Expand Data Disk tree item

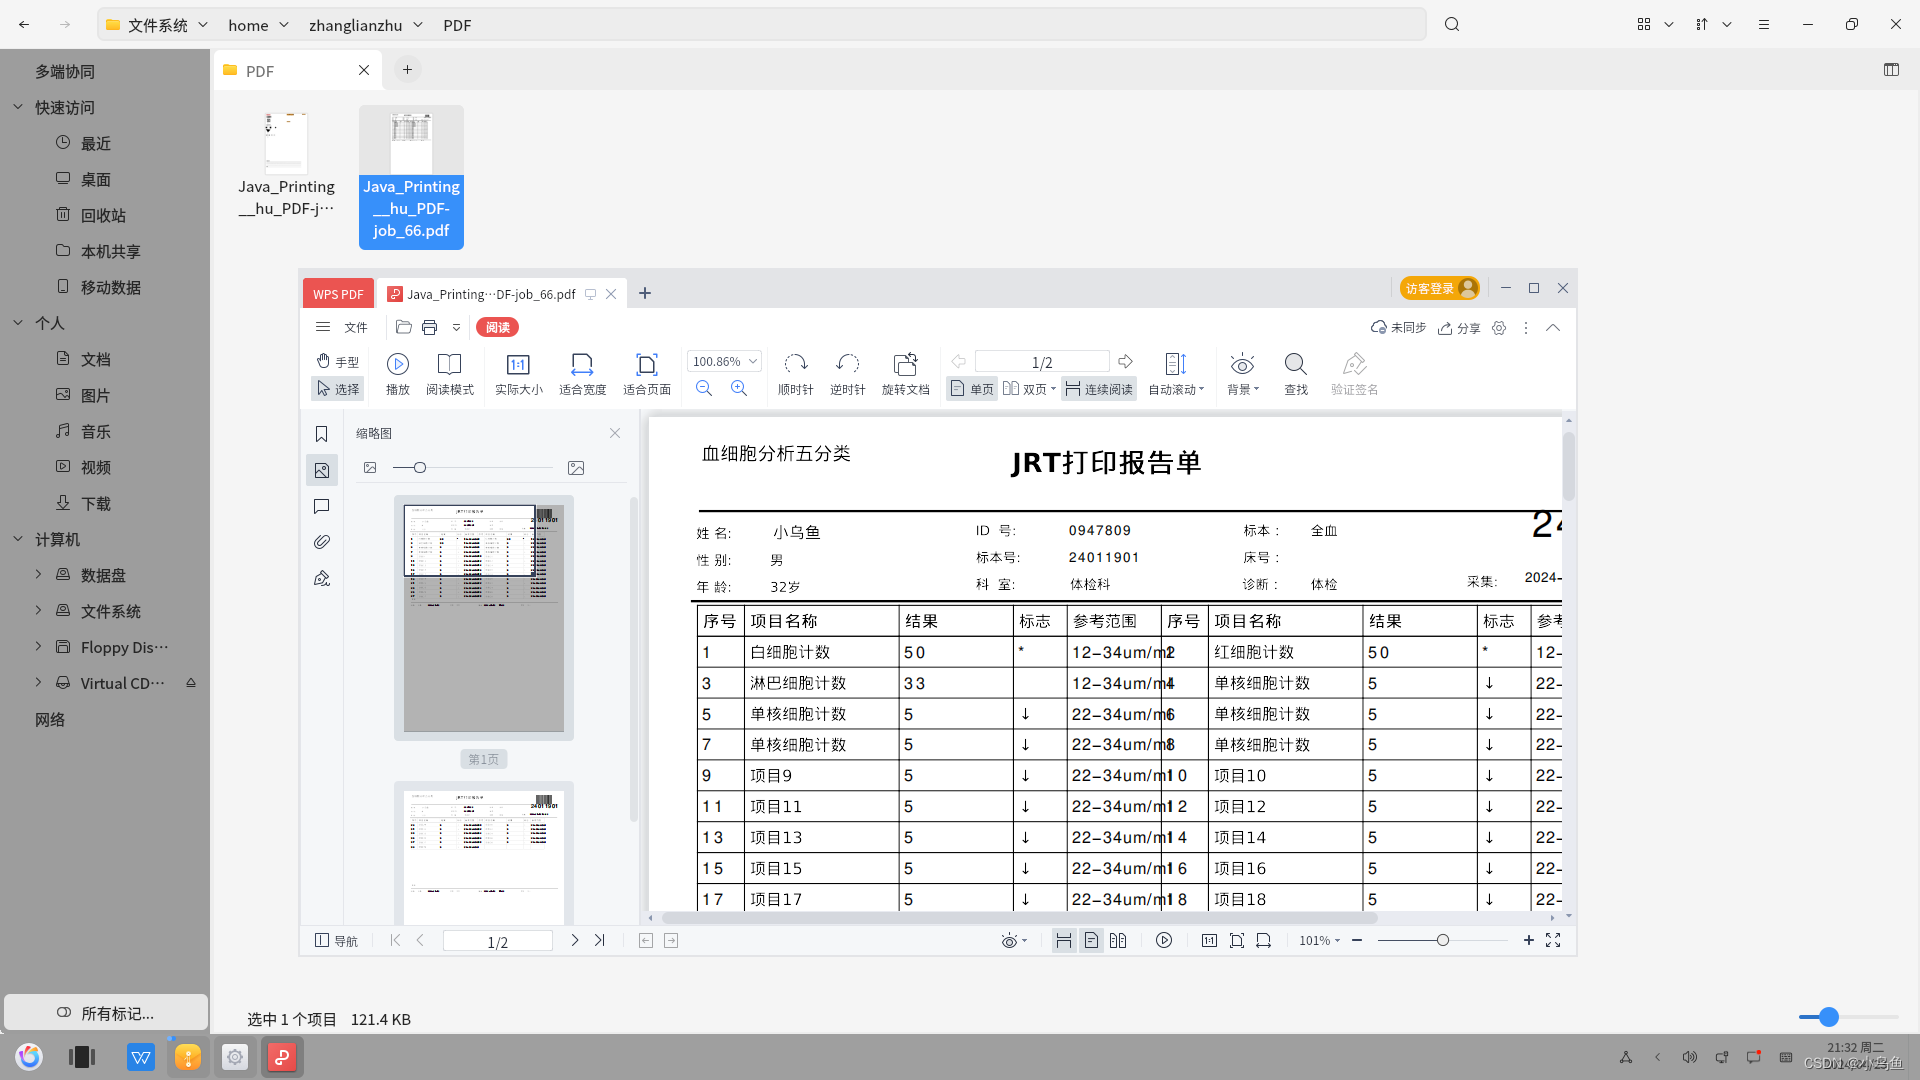click(38, 575)
